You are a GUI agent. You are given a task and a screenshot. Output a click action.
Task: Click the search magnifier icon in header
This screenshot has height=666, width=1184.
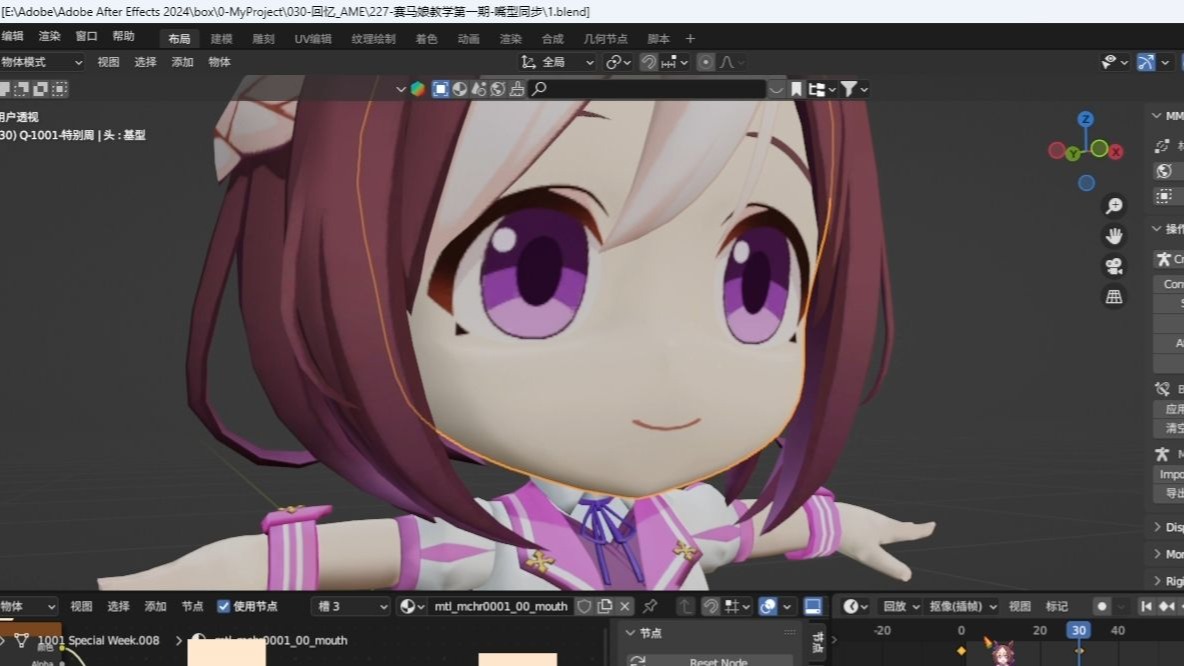coord(539,89)
